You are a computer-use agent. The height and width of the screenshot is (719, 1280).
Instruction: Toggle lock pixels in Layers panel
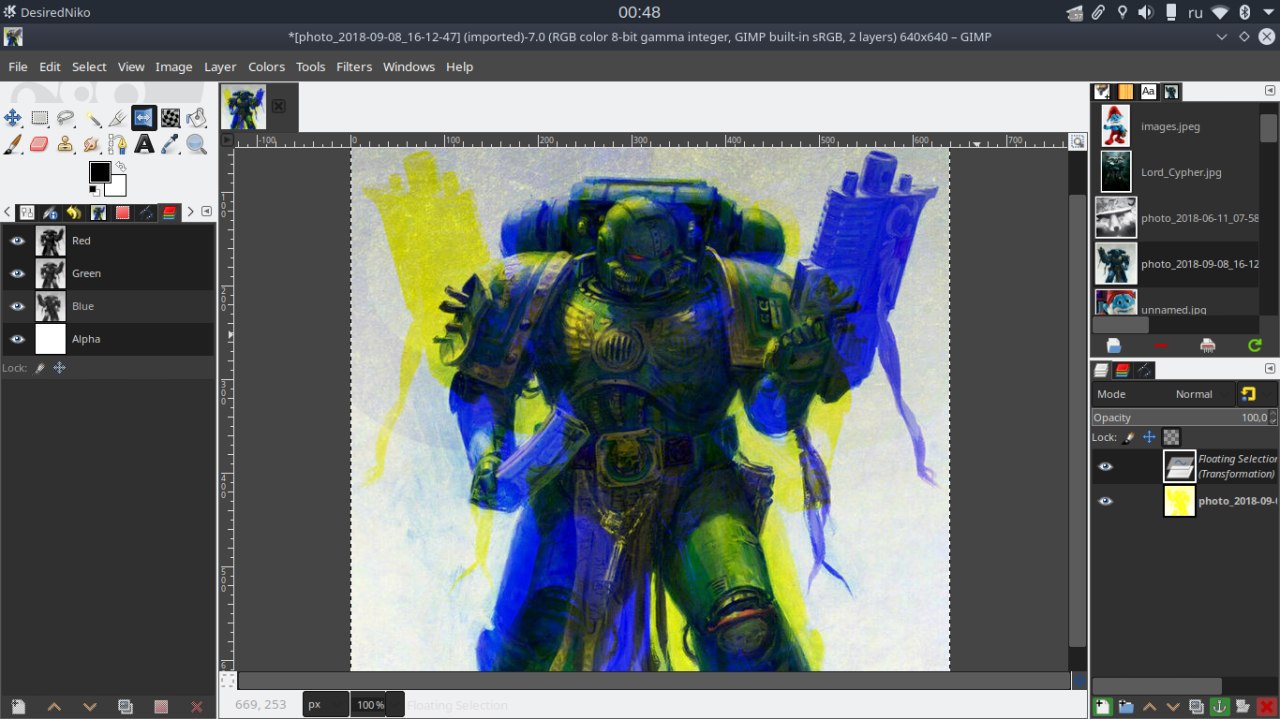[1128, 437]
